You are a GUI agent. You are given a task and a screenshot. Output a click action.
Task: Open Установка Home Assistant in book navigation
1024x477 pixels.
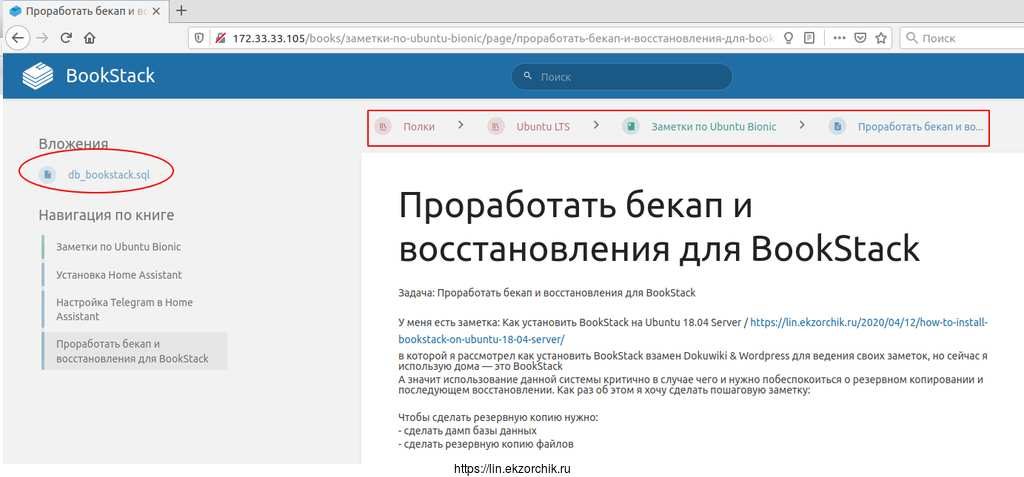point(119,275)
